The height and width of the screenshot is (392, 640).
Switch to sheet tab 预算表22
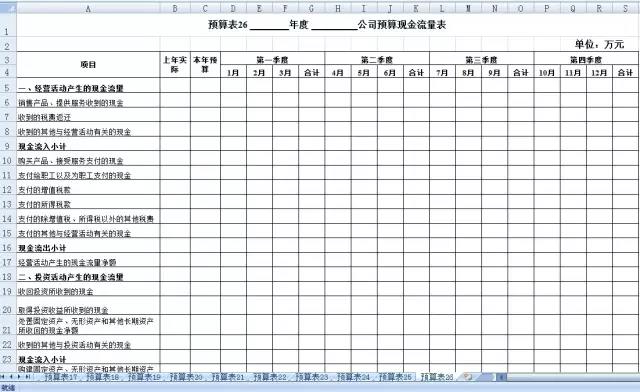(270, 377)
